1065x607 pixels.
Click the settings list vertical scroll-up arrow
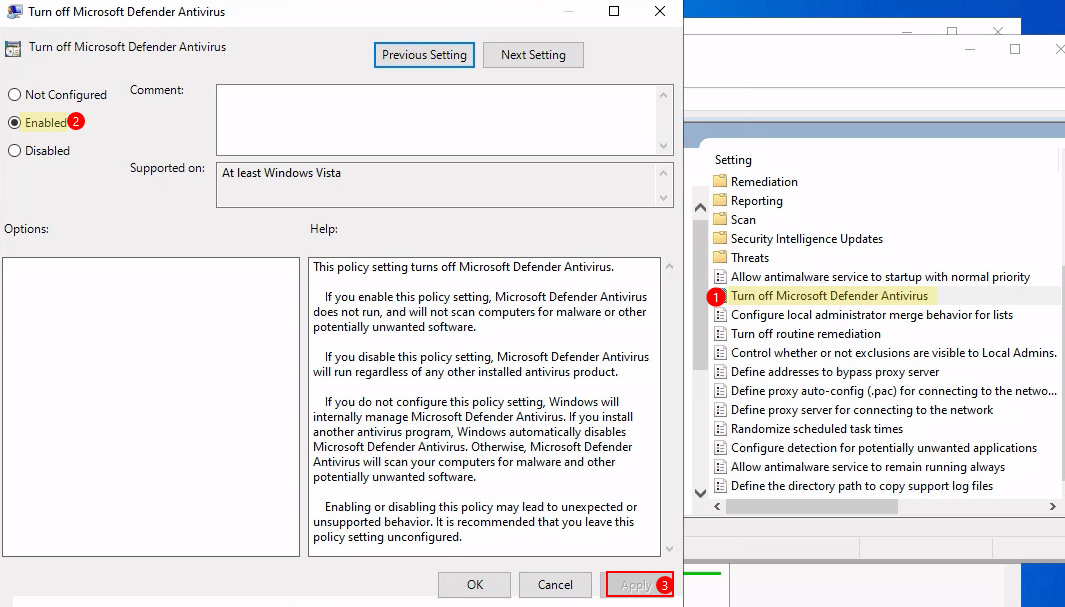coord(700,208)
